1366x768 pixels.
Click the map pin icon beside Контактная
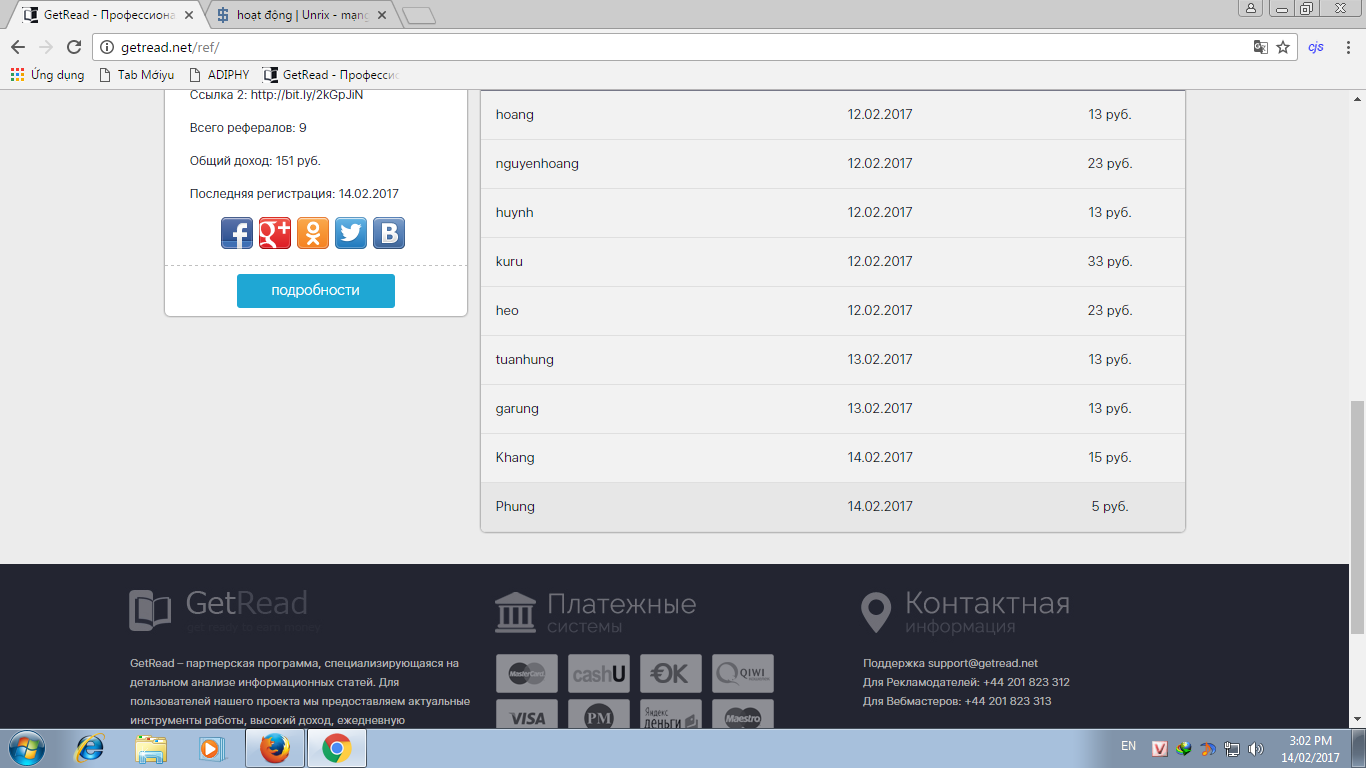(876, 612)
